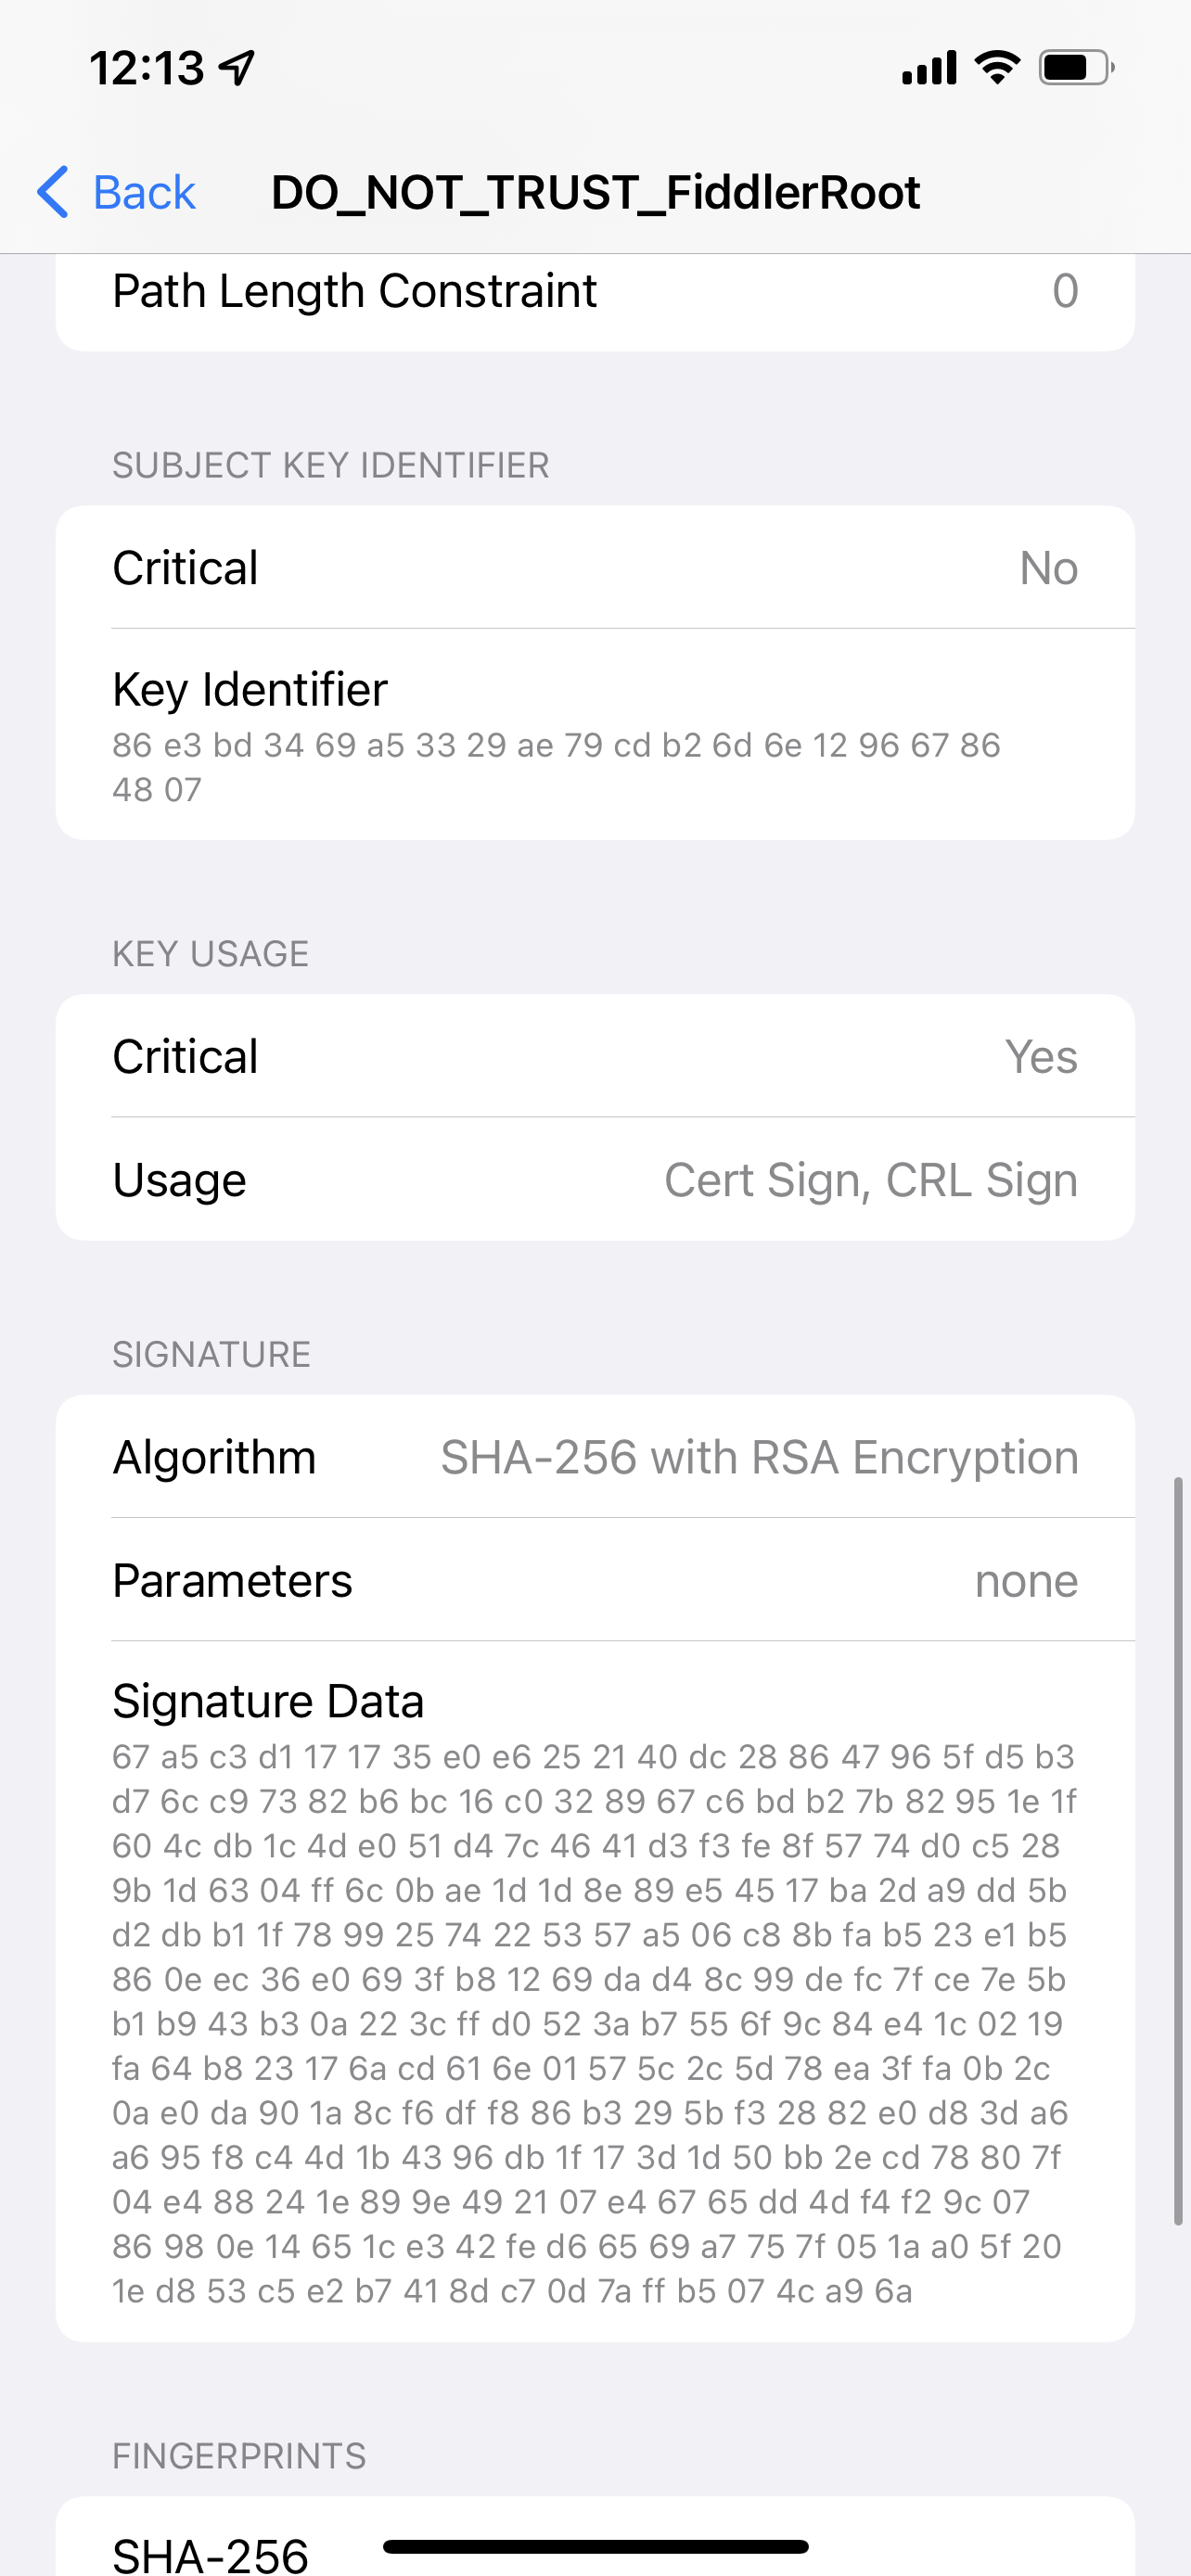This screenshot has height=2576, width=1191.
Task: Tap the battery indicator icon
Action: tap(1076, 68)
